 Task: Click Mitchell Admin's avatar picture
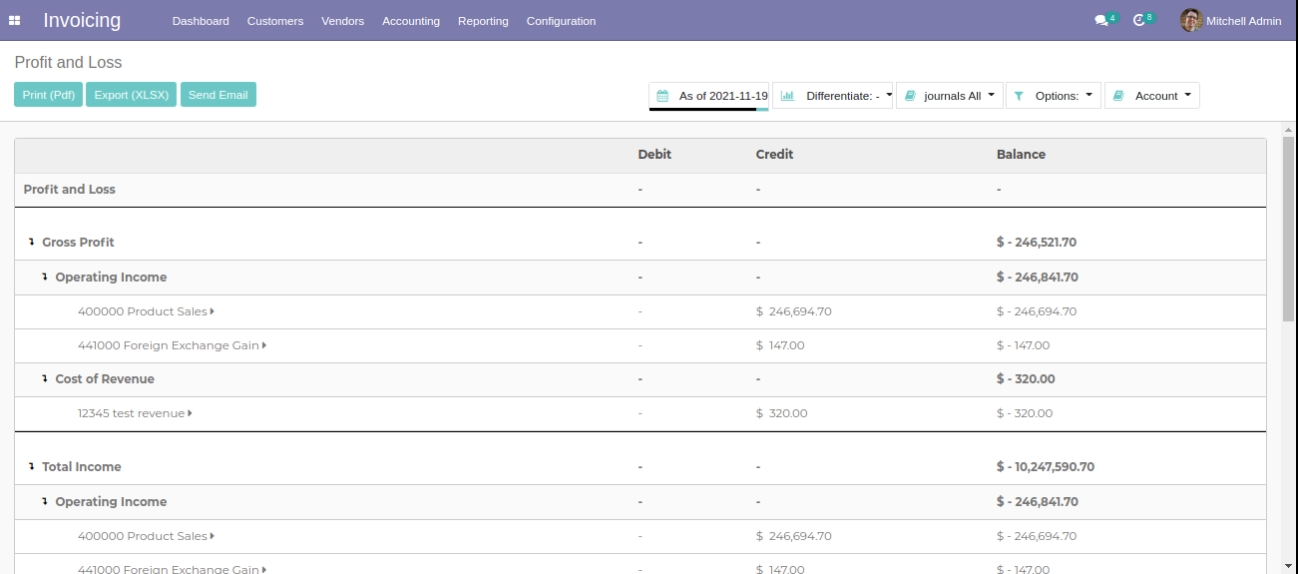pyautogui.click(x=1191, y=20)
